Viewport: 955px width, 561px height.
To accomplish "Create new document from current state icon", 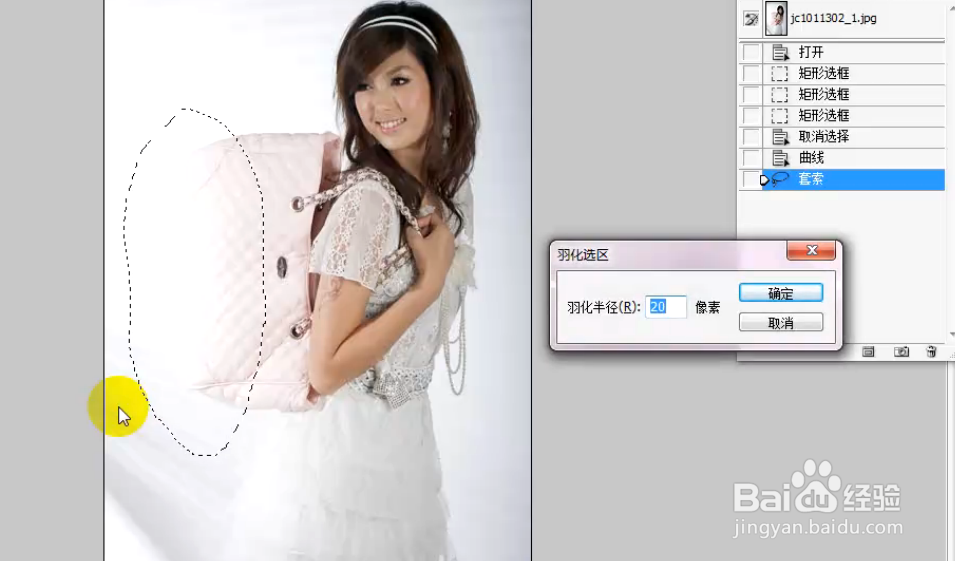I will point(868,351).
